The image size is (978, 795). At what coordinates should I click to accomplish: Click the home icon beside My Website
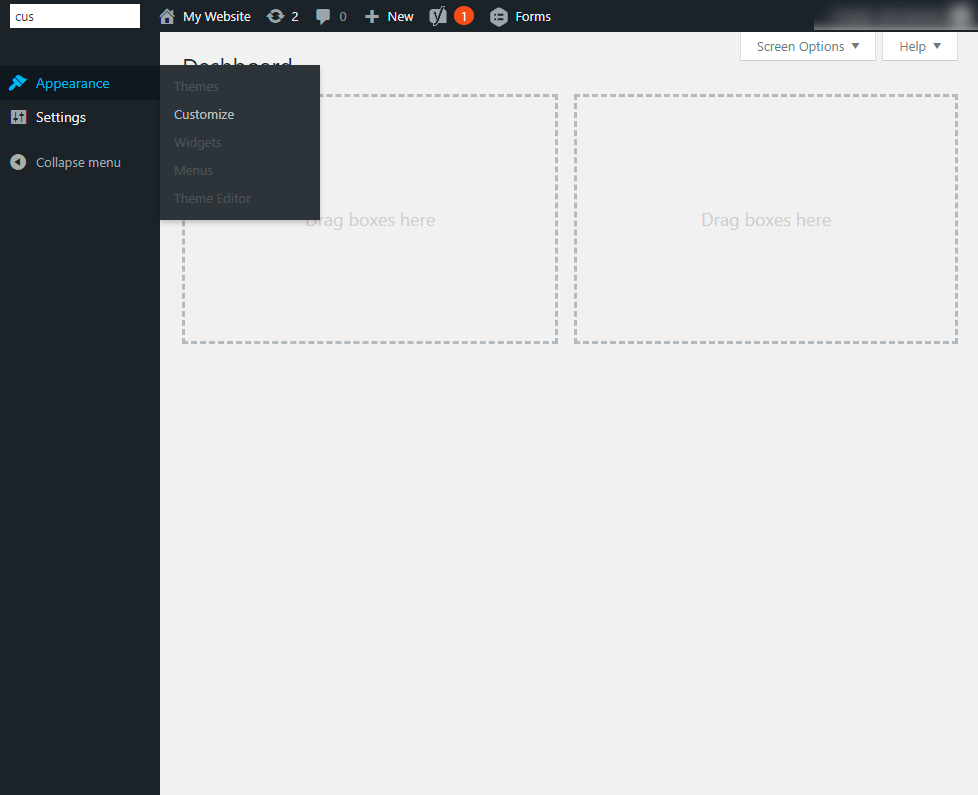(167, 16)
